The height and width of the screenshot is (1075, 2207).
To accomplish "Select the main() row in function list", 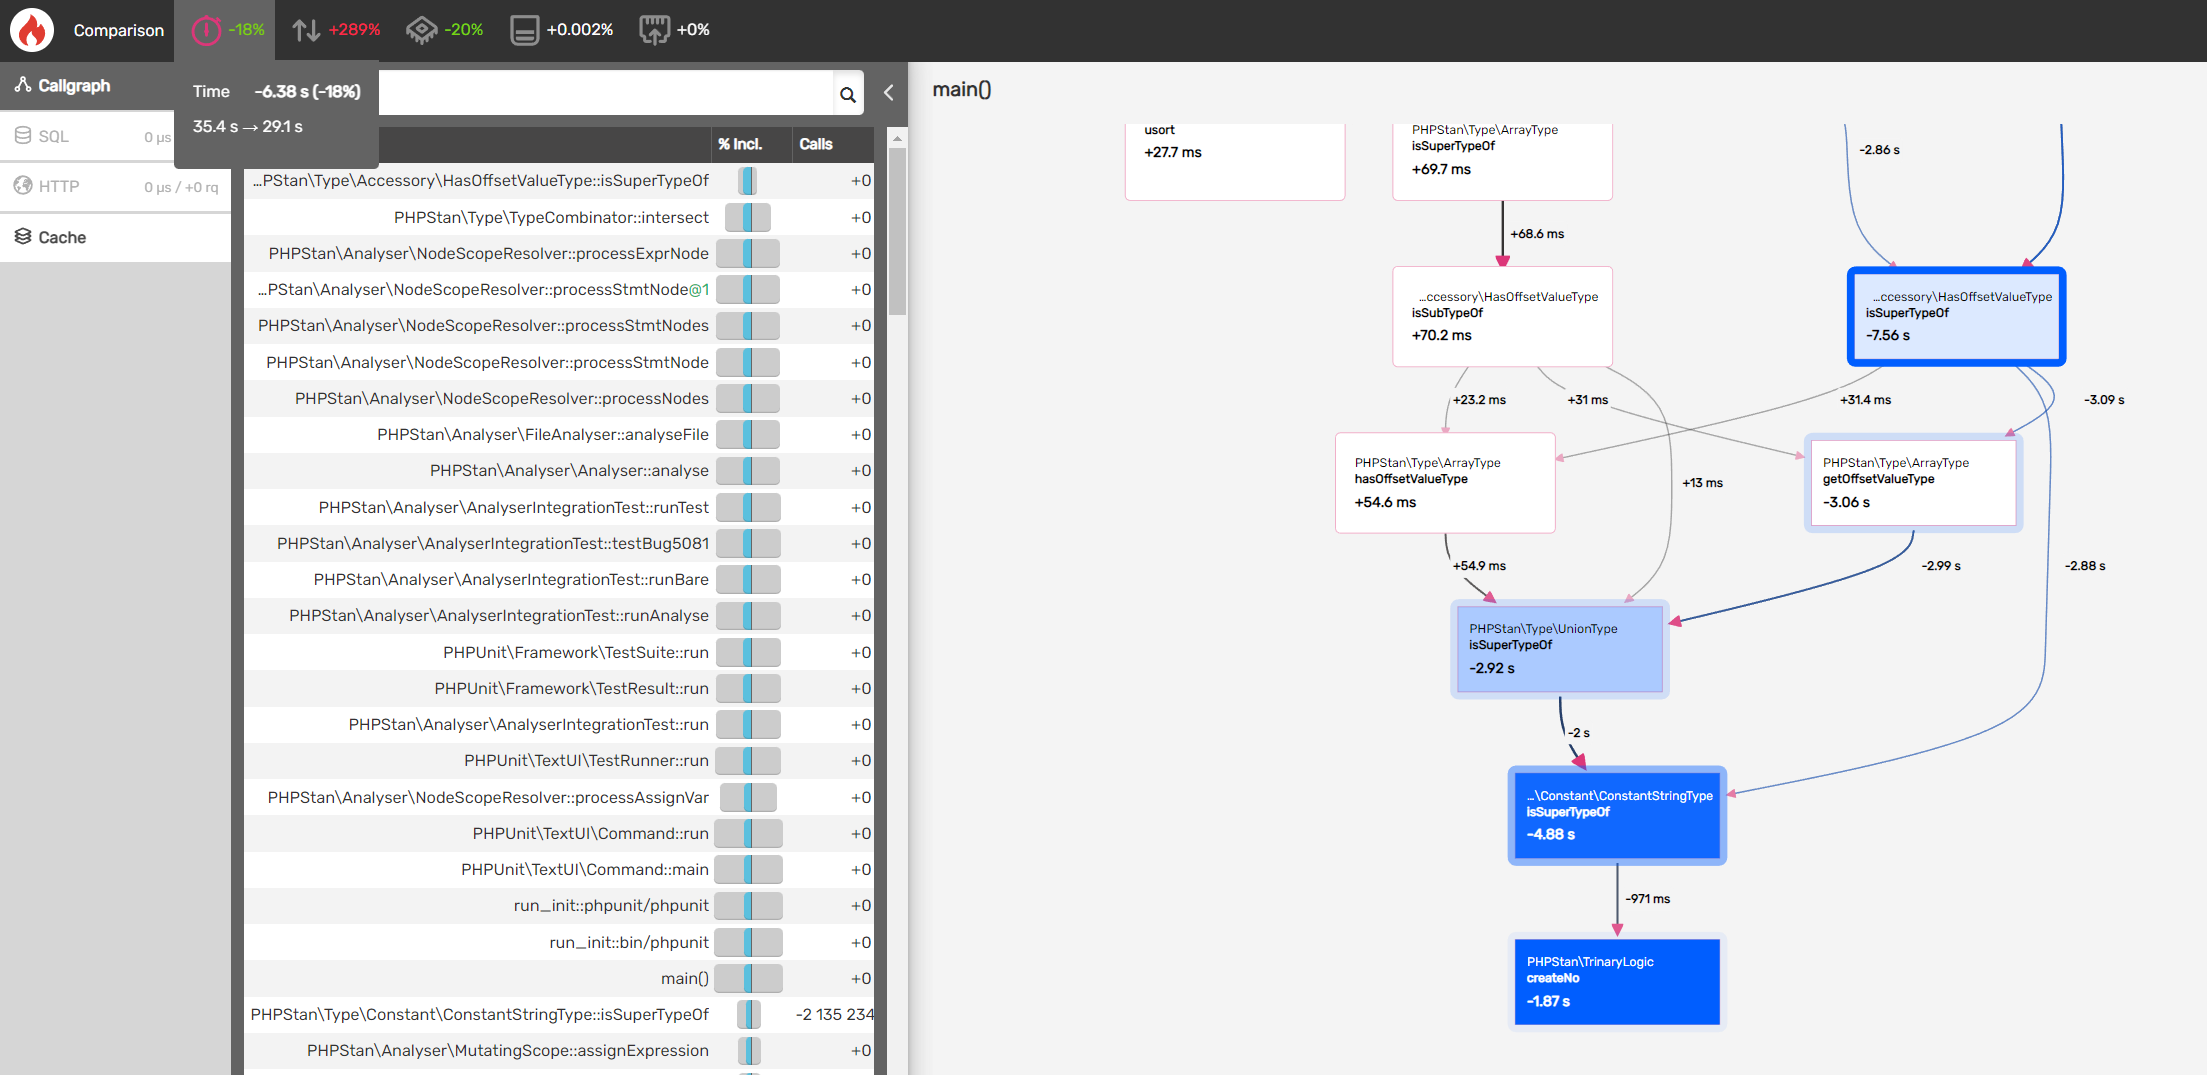I will [559, 978].
